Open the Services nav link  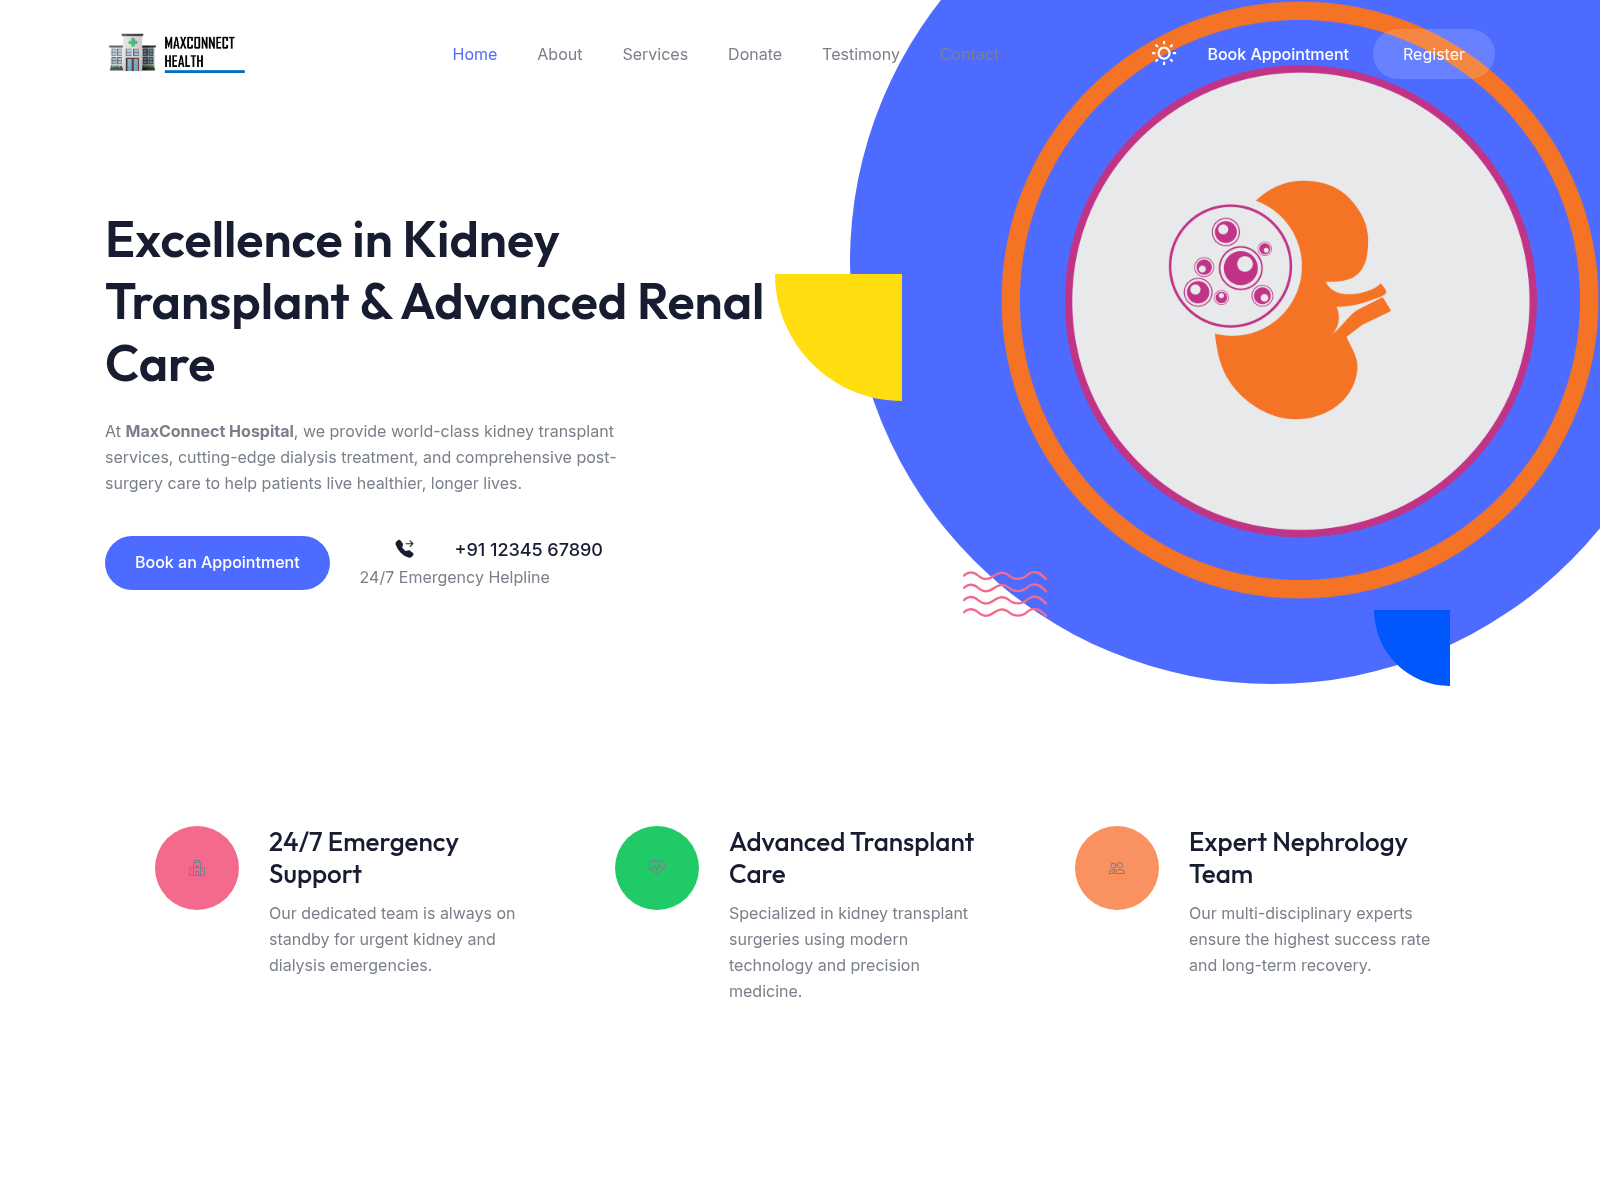tap(655, 54)
